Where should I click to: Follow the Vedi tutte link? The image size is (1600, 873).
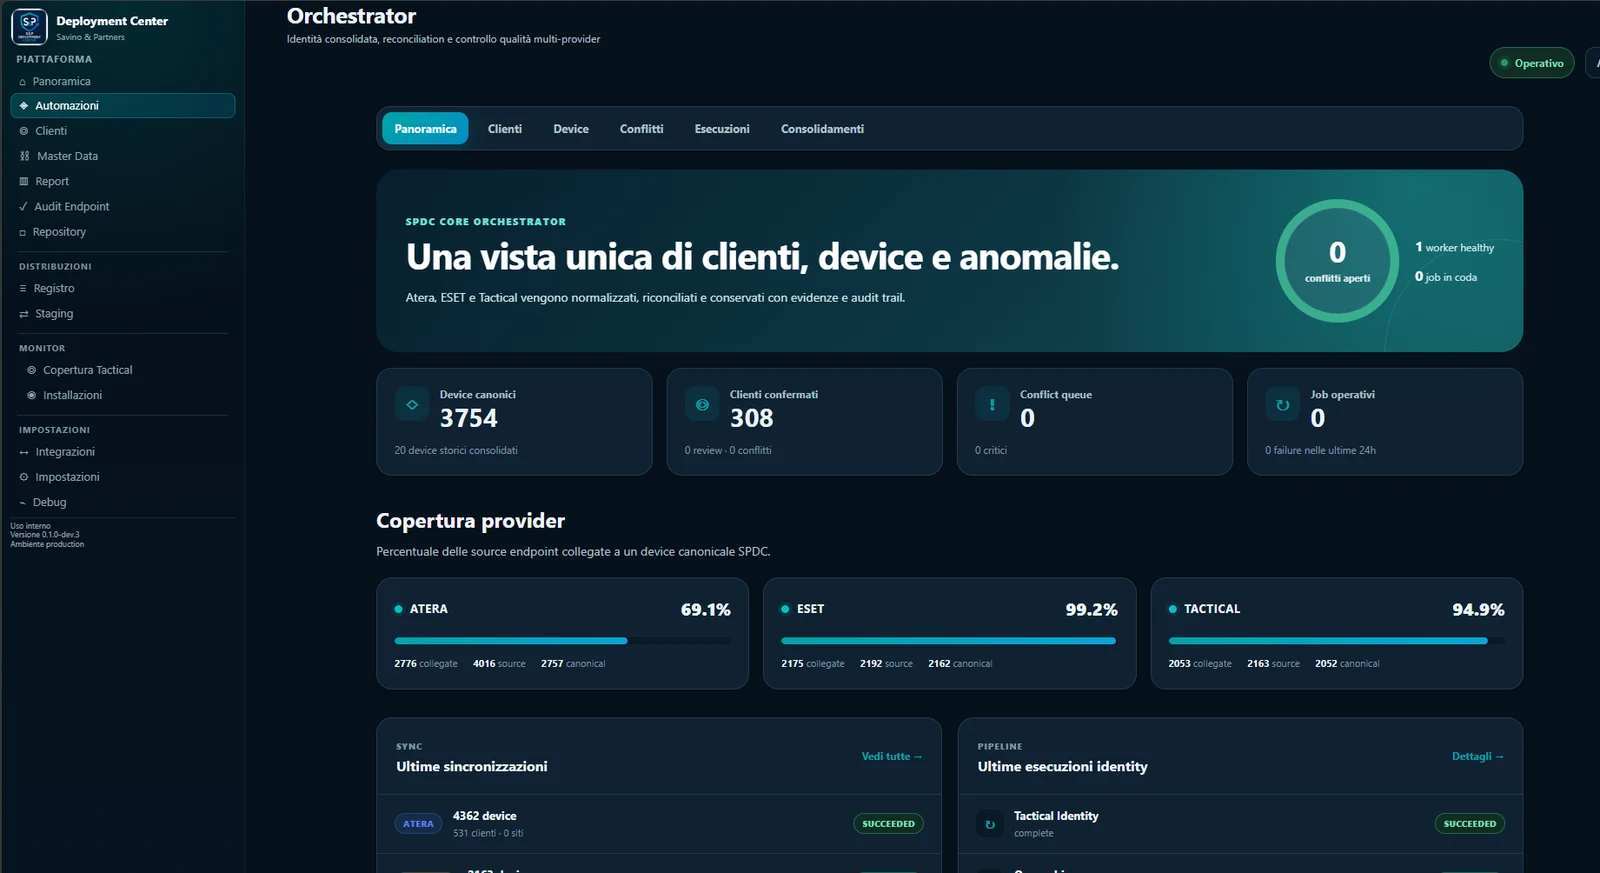(x=892, y=756)
